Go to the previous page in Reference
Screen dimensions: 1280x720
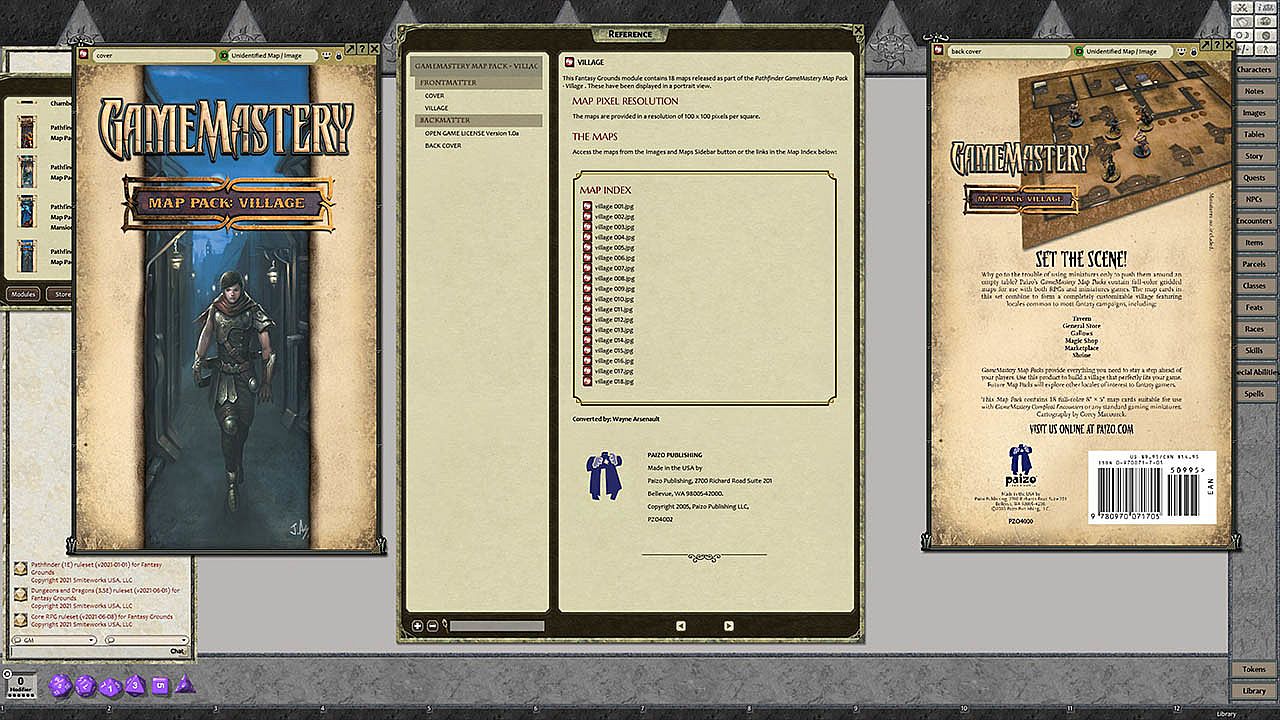click(681, 626)
